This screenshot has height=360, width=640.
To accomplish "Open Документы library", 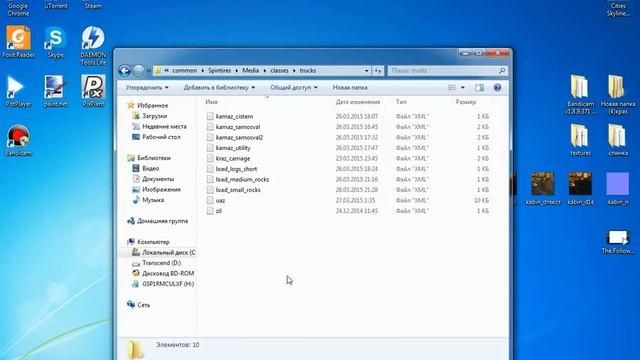I will (x=158, y=179).
